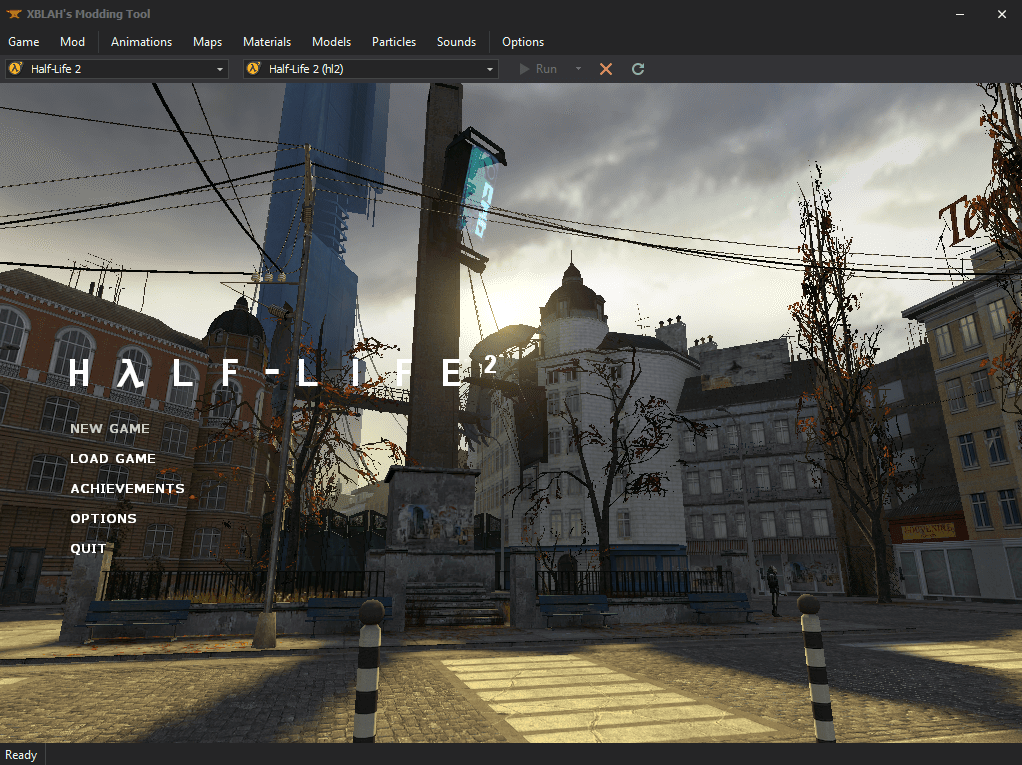The height and width of the screenshot is (765, 1022).
Task: Open the Game menu
Action: tap(23, 42)
